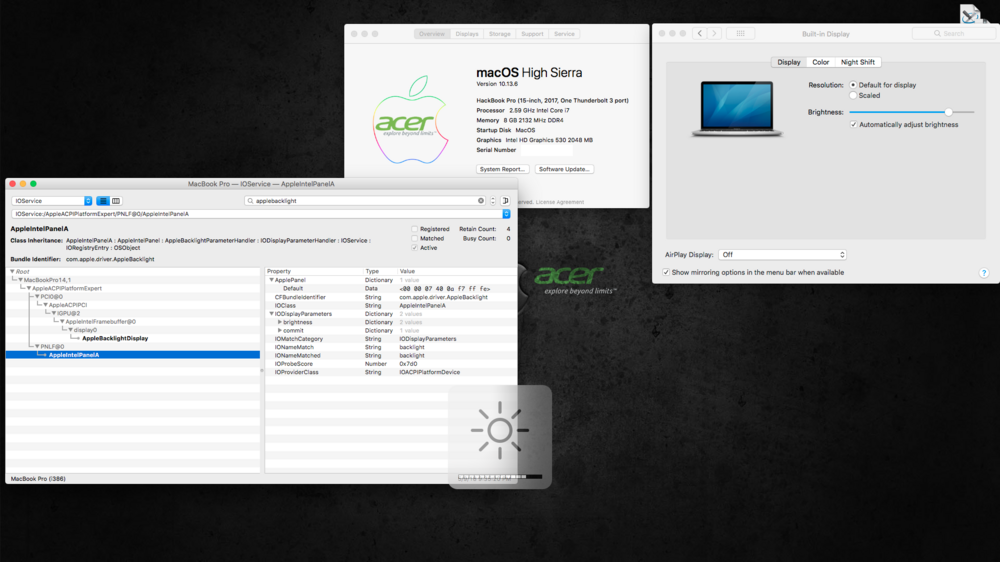Click the brightness level bar on overlay
The width and height of the screenshot is (1000, 562).
pyautogui.click(x=499, y=477)
